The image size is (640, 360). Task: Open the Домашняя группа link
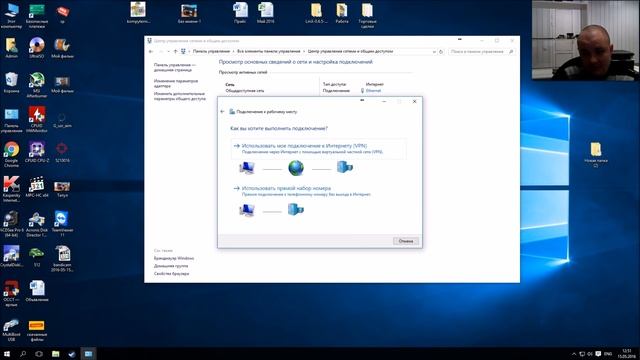171,266
